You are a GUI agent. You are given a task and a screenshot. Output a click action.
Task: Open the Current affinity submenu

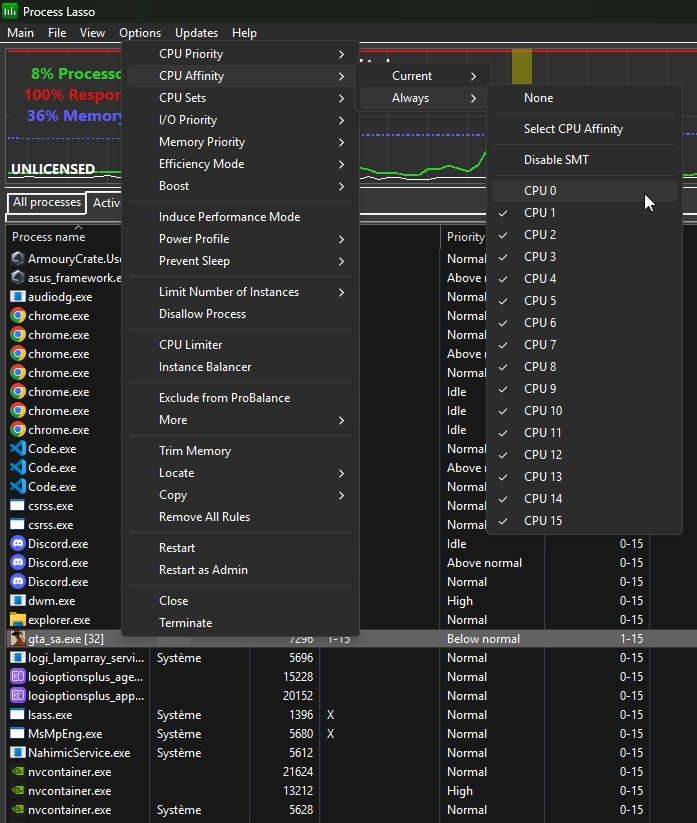[425, 76]
